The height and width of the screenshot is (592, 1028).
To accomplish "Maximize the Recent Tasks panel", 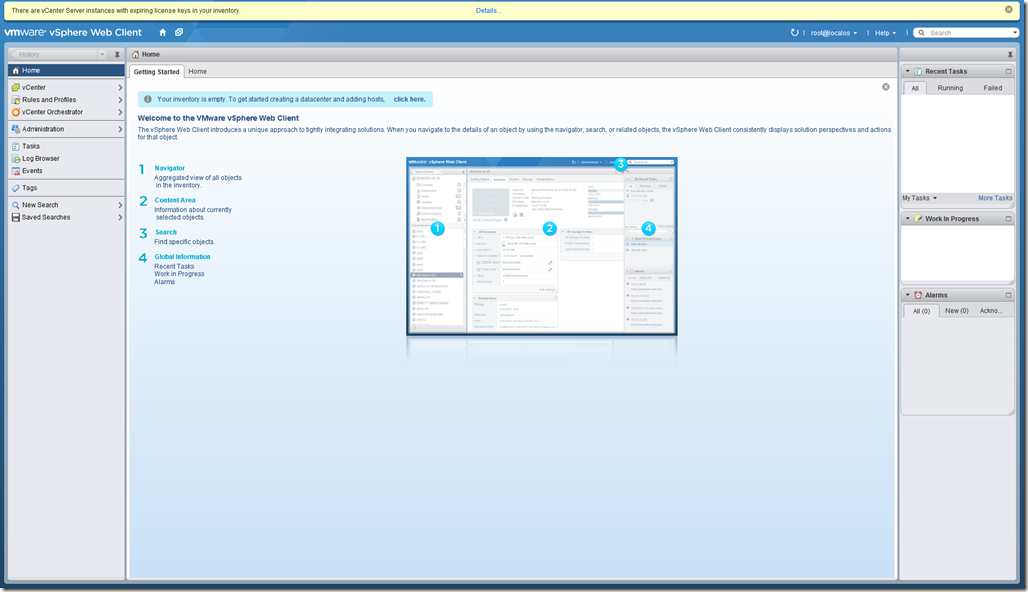I will (1008, 72).
